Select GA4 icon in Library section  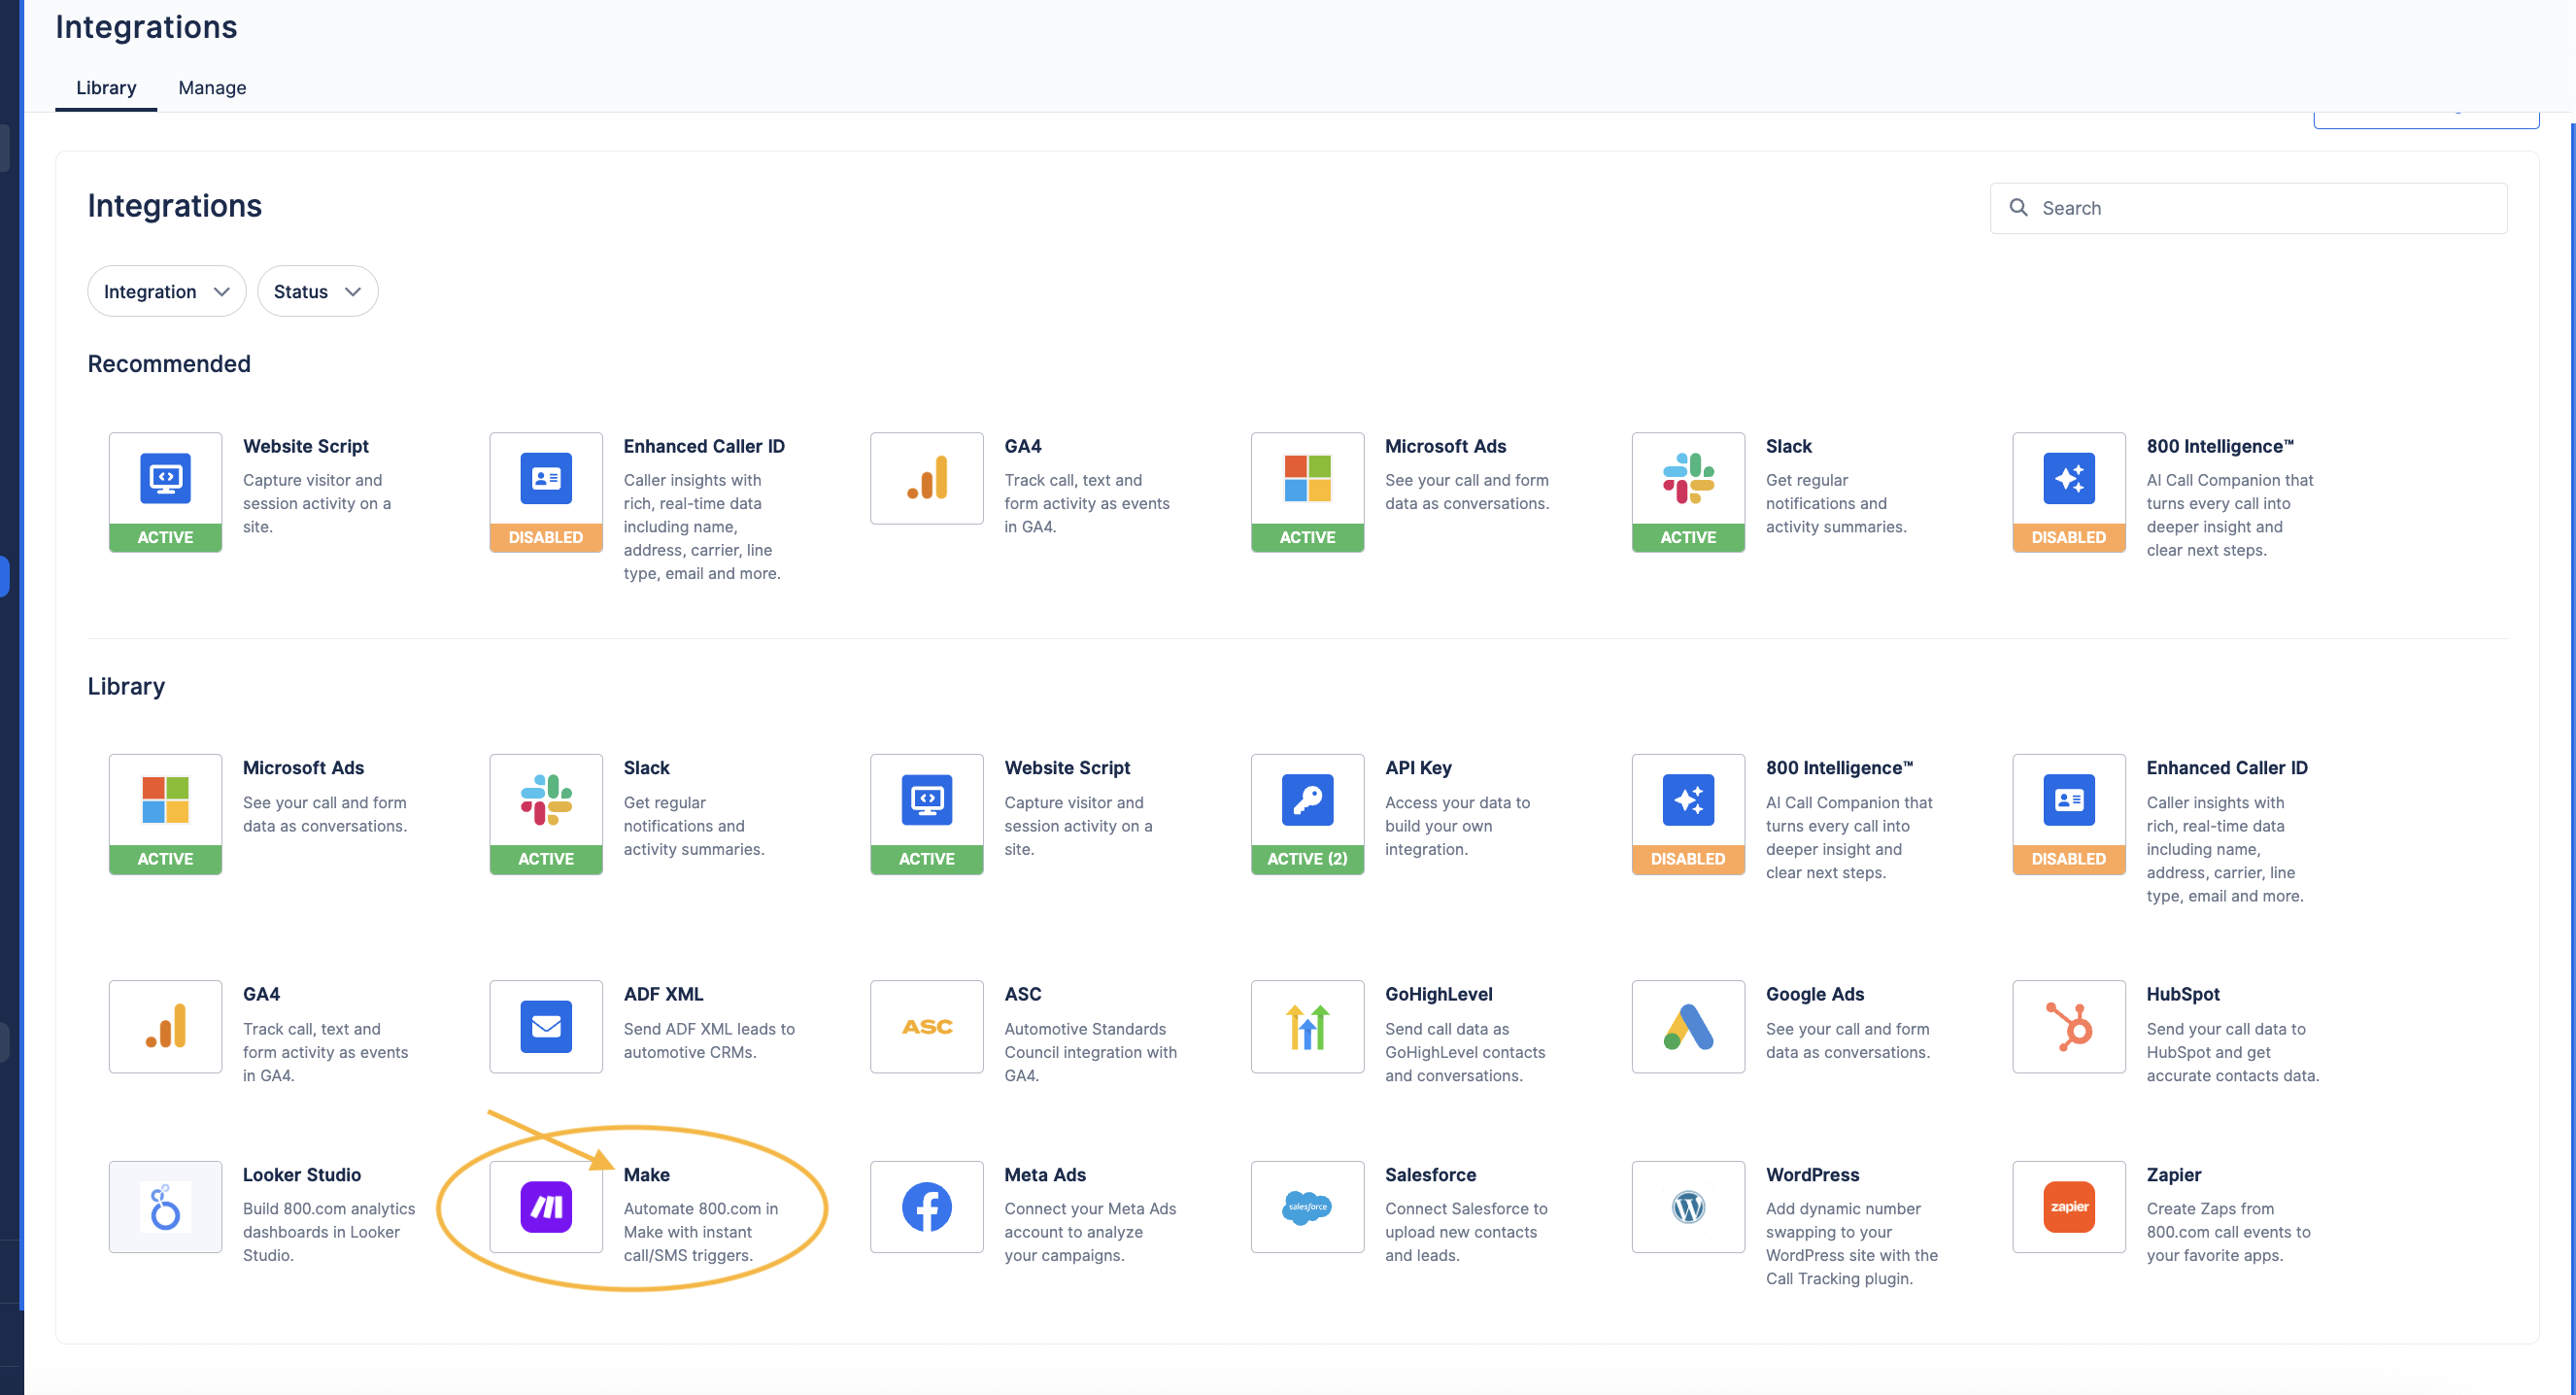(165, 1027)
